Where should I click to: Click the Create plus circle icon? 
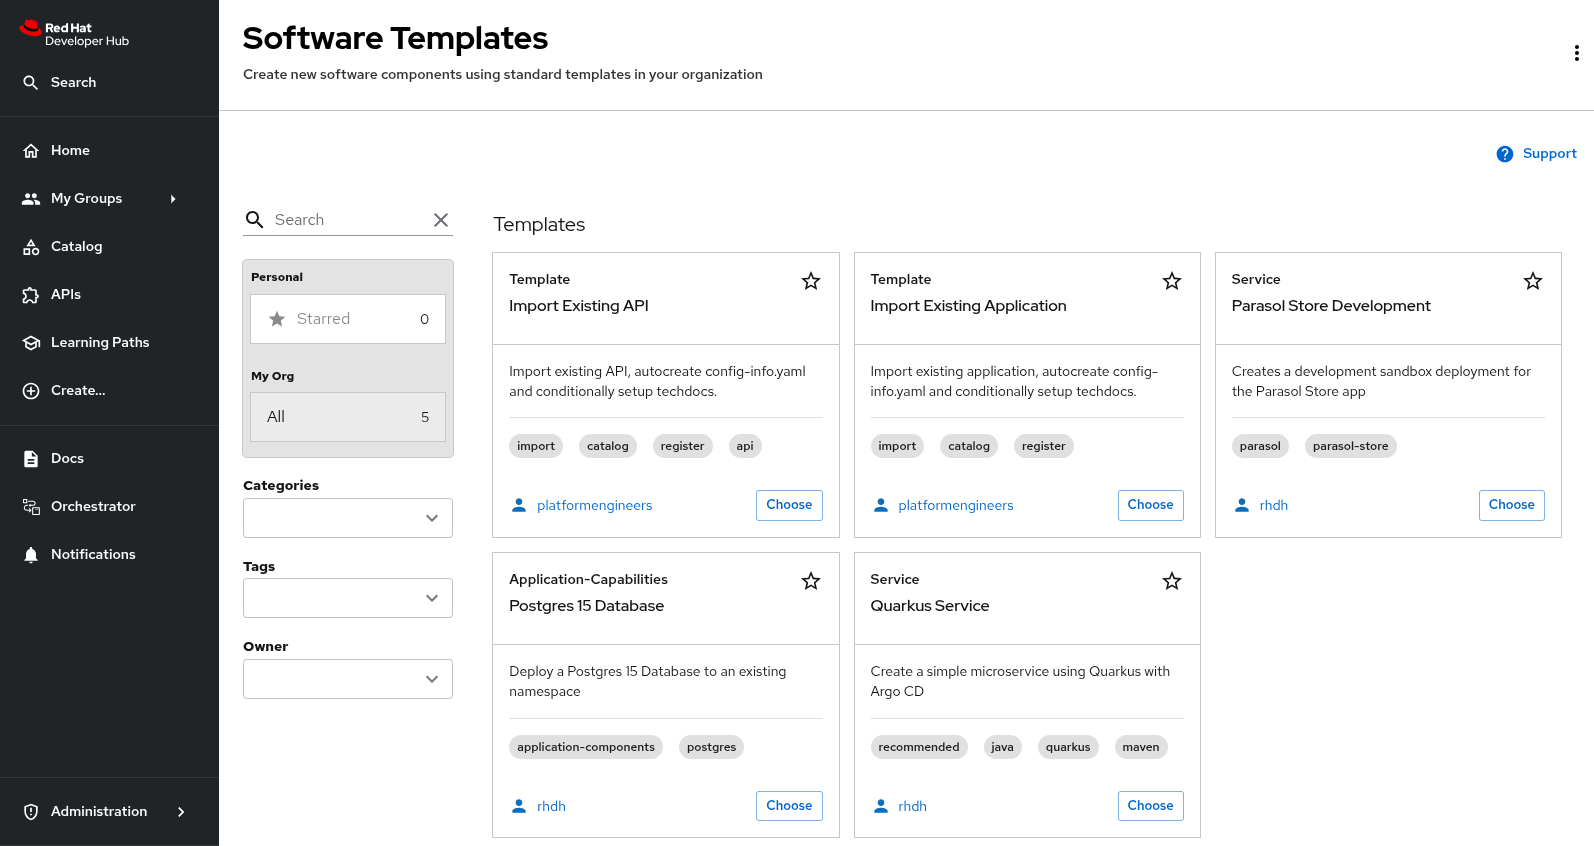(x=31, y=390)
